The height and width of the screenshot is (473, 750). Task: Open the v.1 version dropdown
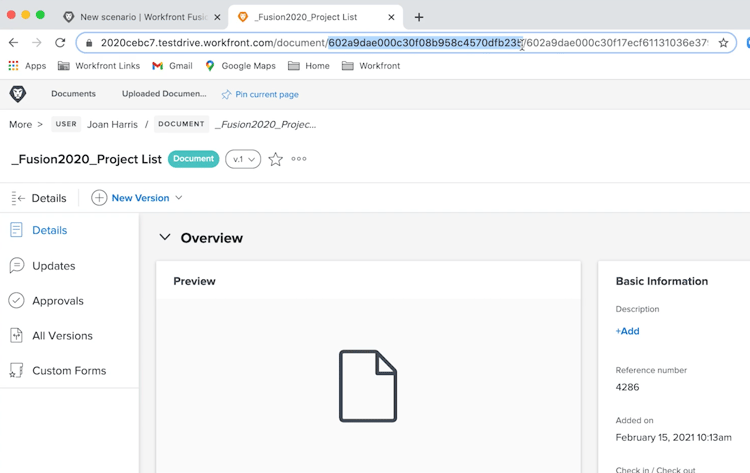coord(243,159)
